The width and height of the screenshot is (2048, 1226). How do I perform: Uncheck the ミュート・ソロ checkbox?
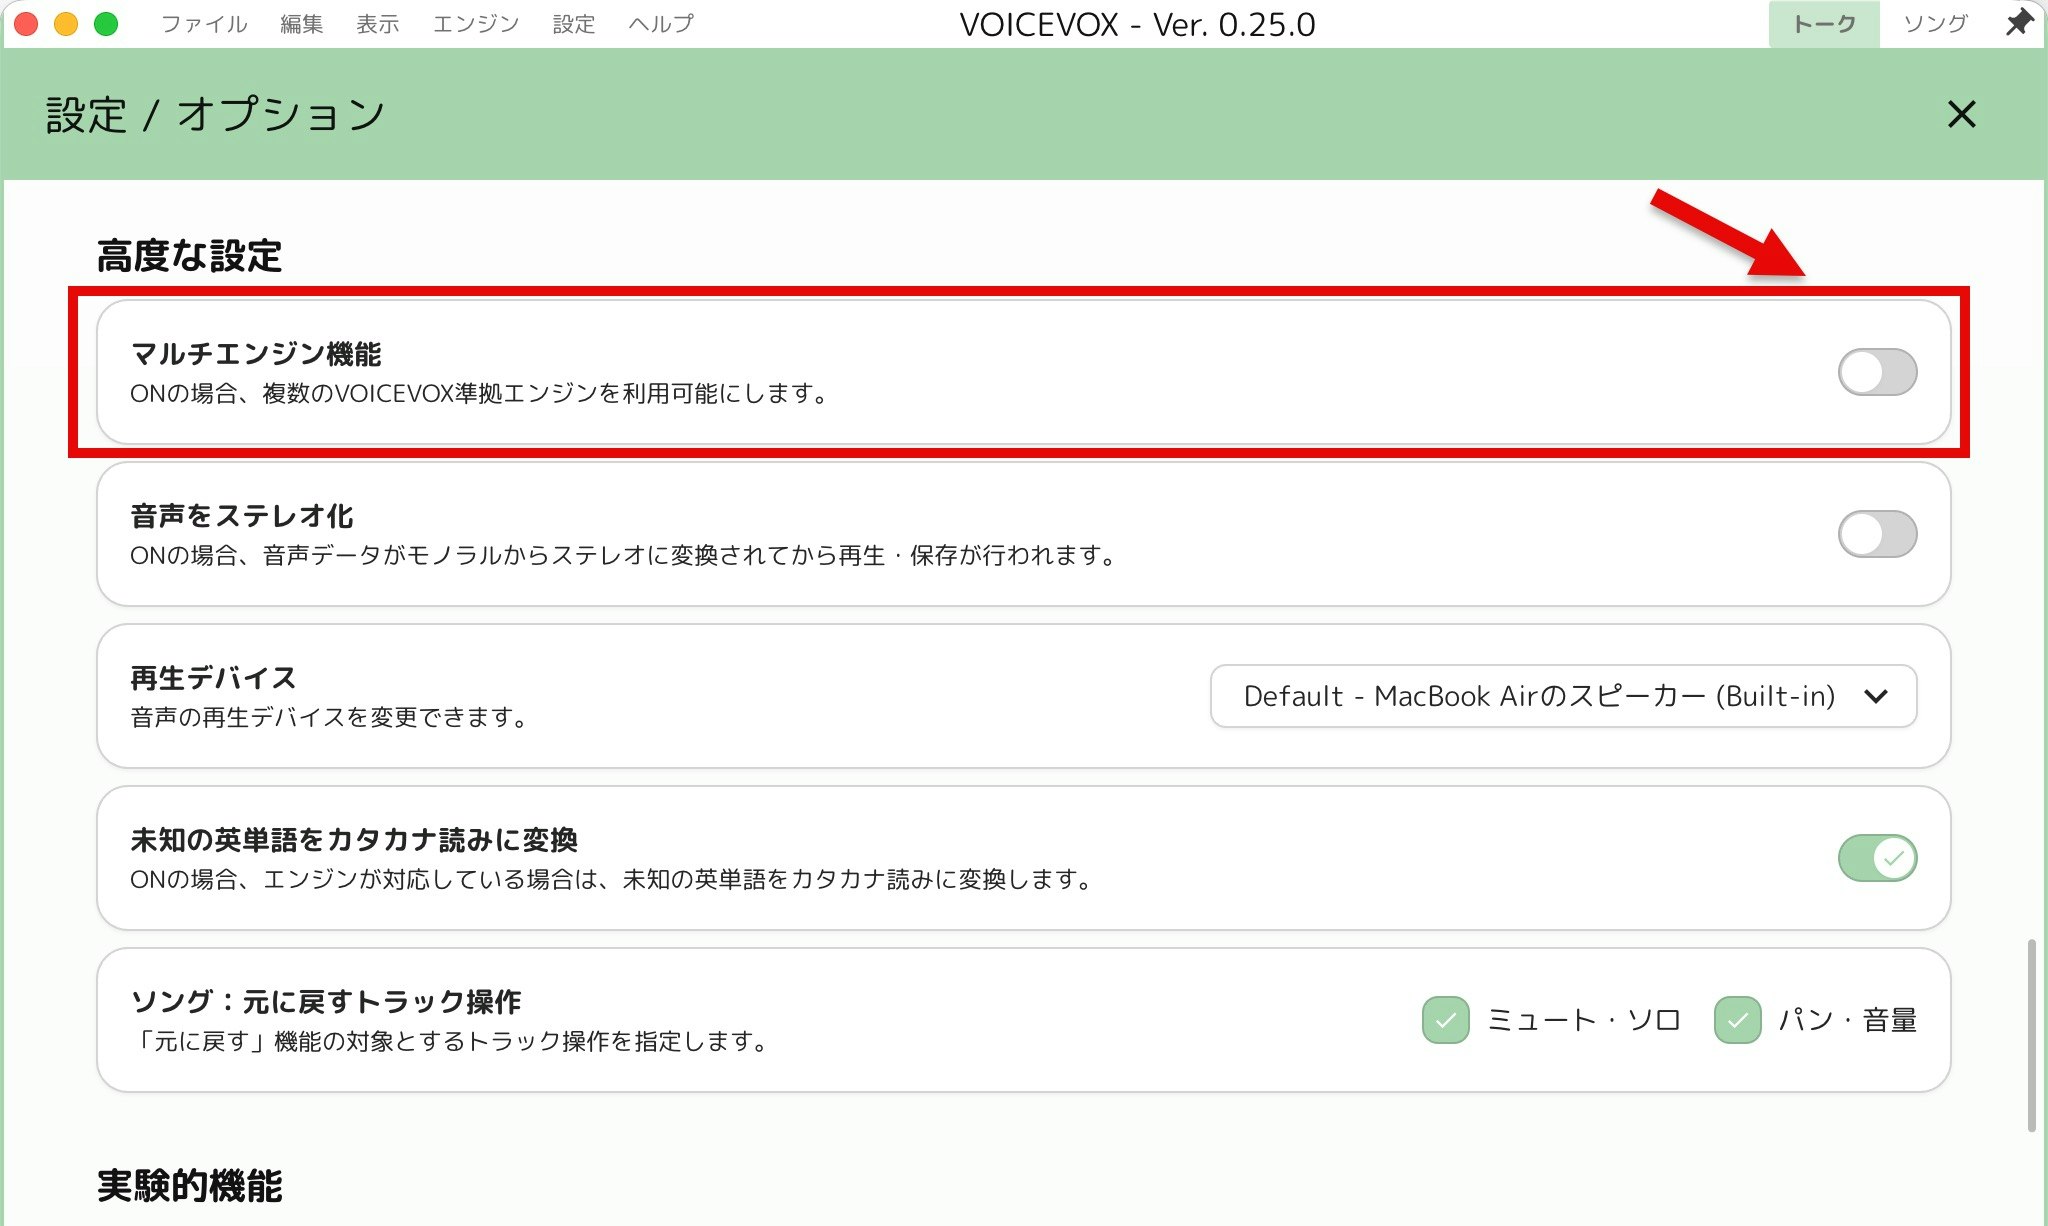[x=1445, y=1020]
